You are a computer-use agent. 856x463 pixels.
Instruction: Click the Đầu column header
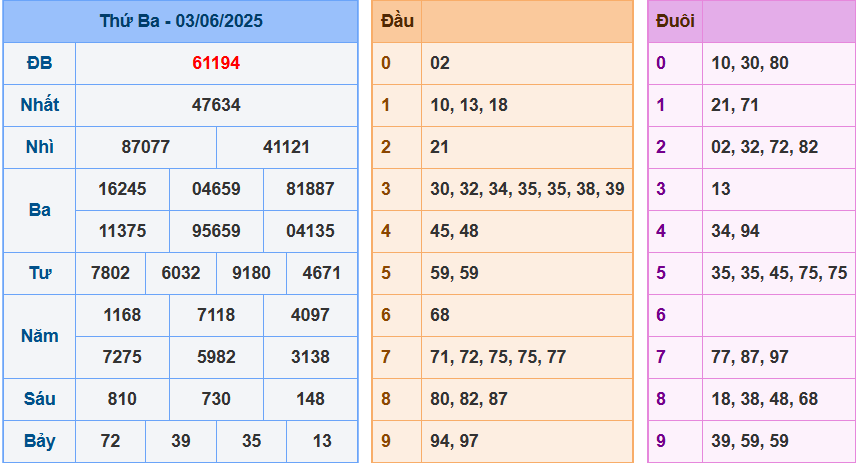coord(397,21)
